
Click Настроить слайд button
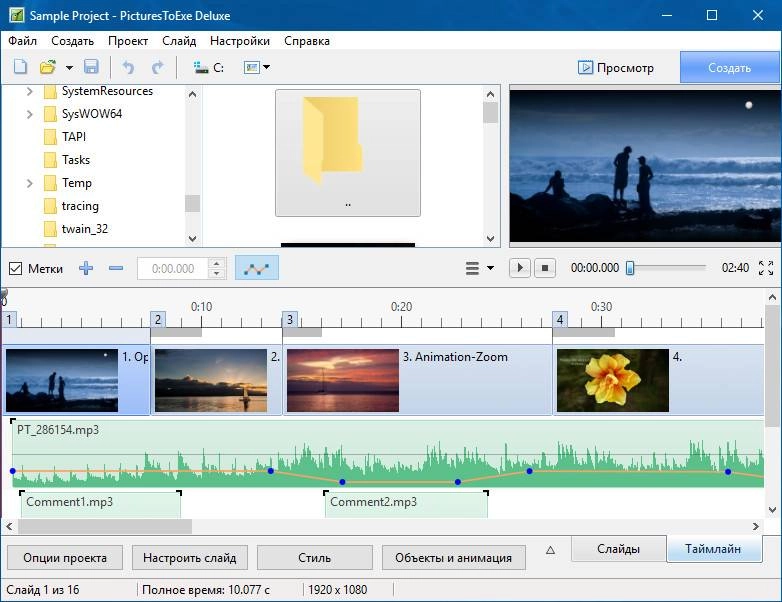click(190, 558)
